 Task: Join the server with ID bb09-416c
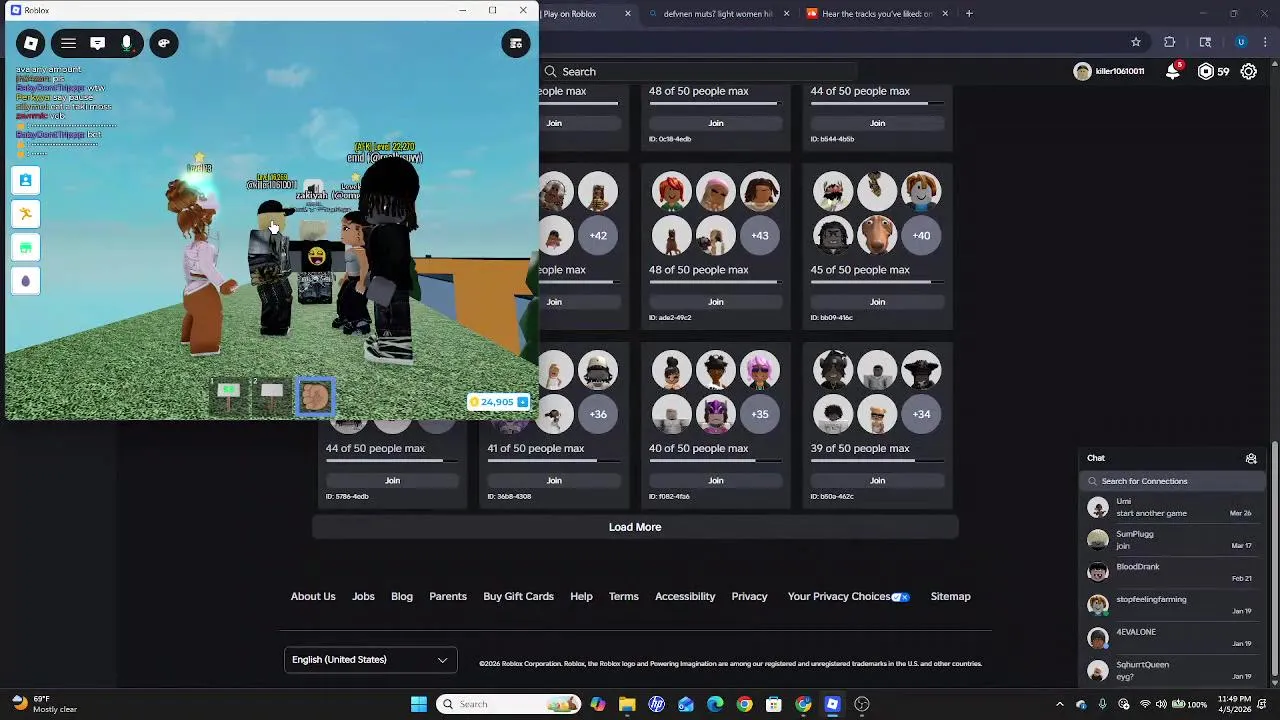point(877,302)
